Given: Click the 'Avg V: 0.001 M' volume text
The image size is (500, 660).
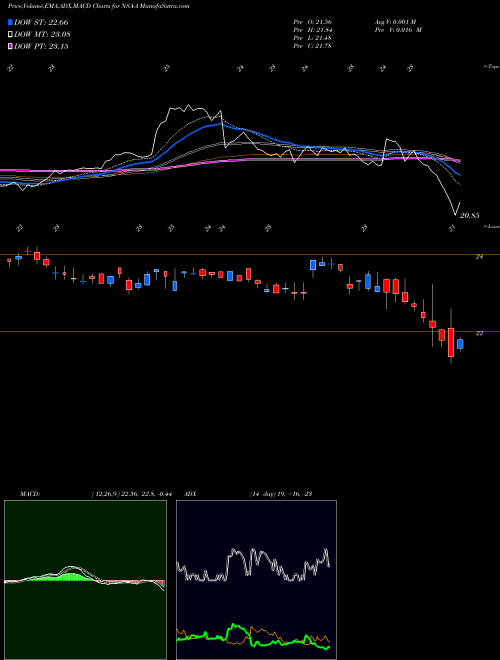Looking at the screenshot, I should tap(395, 21).
